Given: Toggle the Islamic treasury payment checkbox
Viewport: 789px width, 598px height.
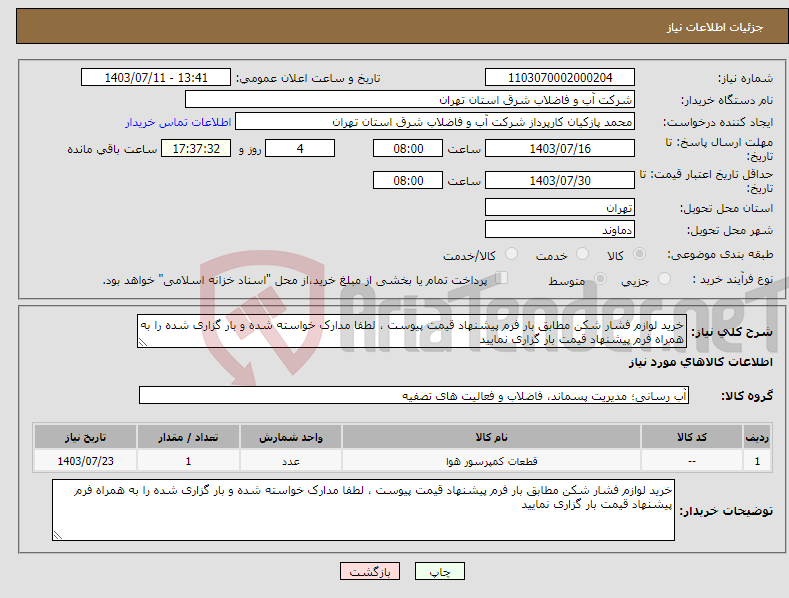Looking at the screenshot, I should click(501, 278).
